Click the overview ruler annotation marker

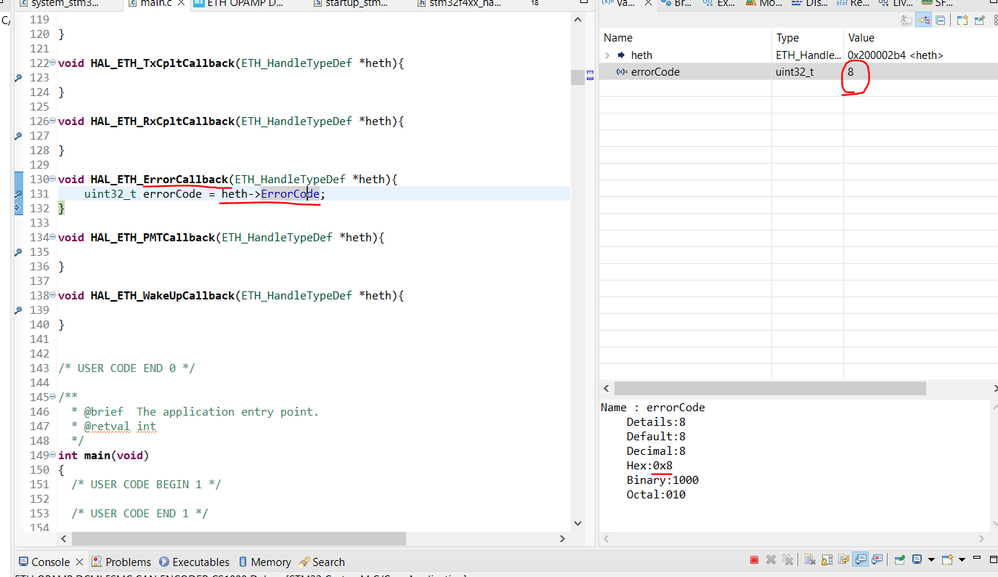pyautogui.click(x=590, y=76)
